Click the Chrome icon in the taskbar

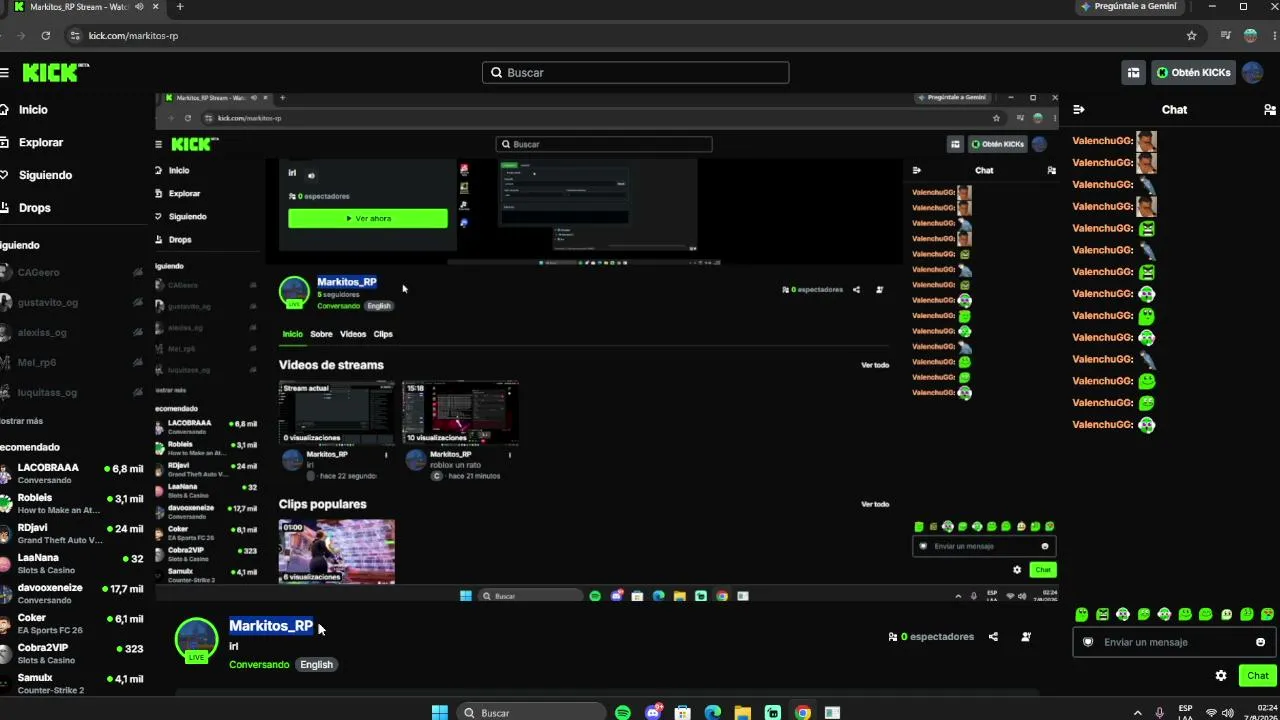803,713
